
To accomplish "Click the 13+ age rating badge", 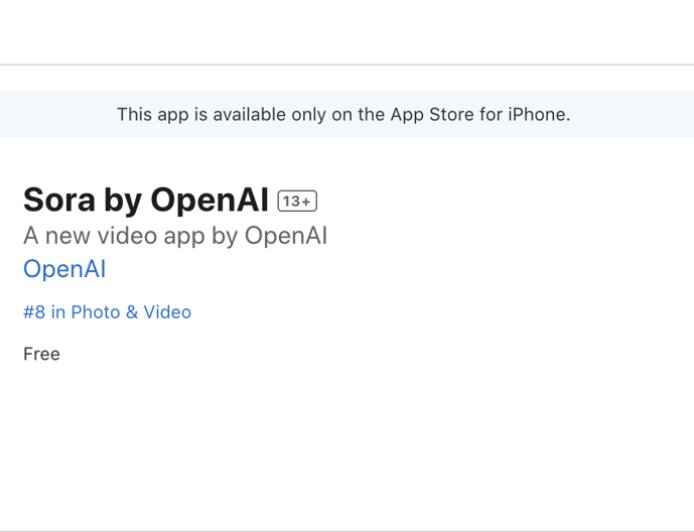I will [297, 201].
